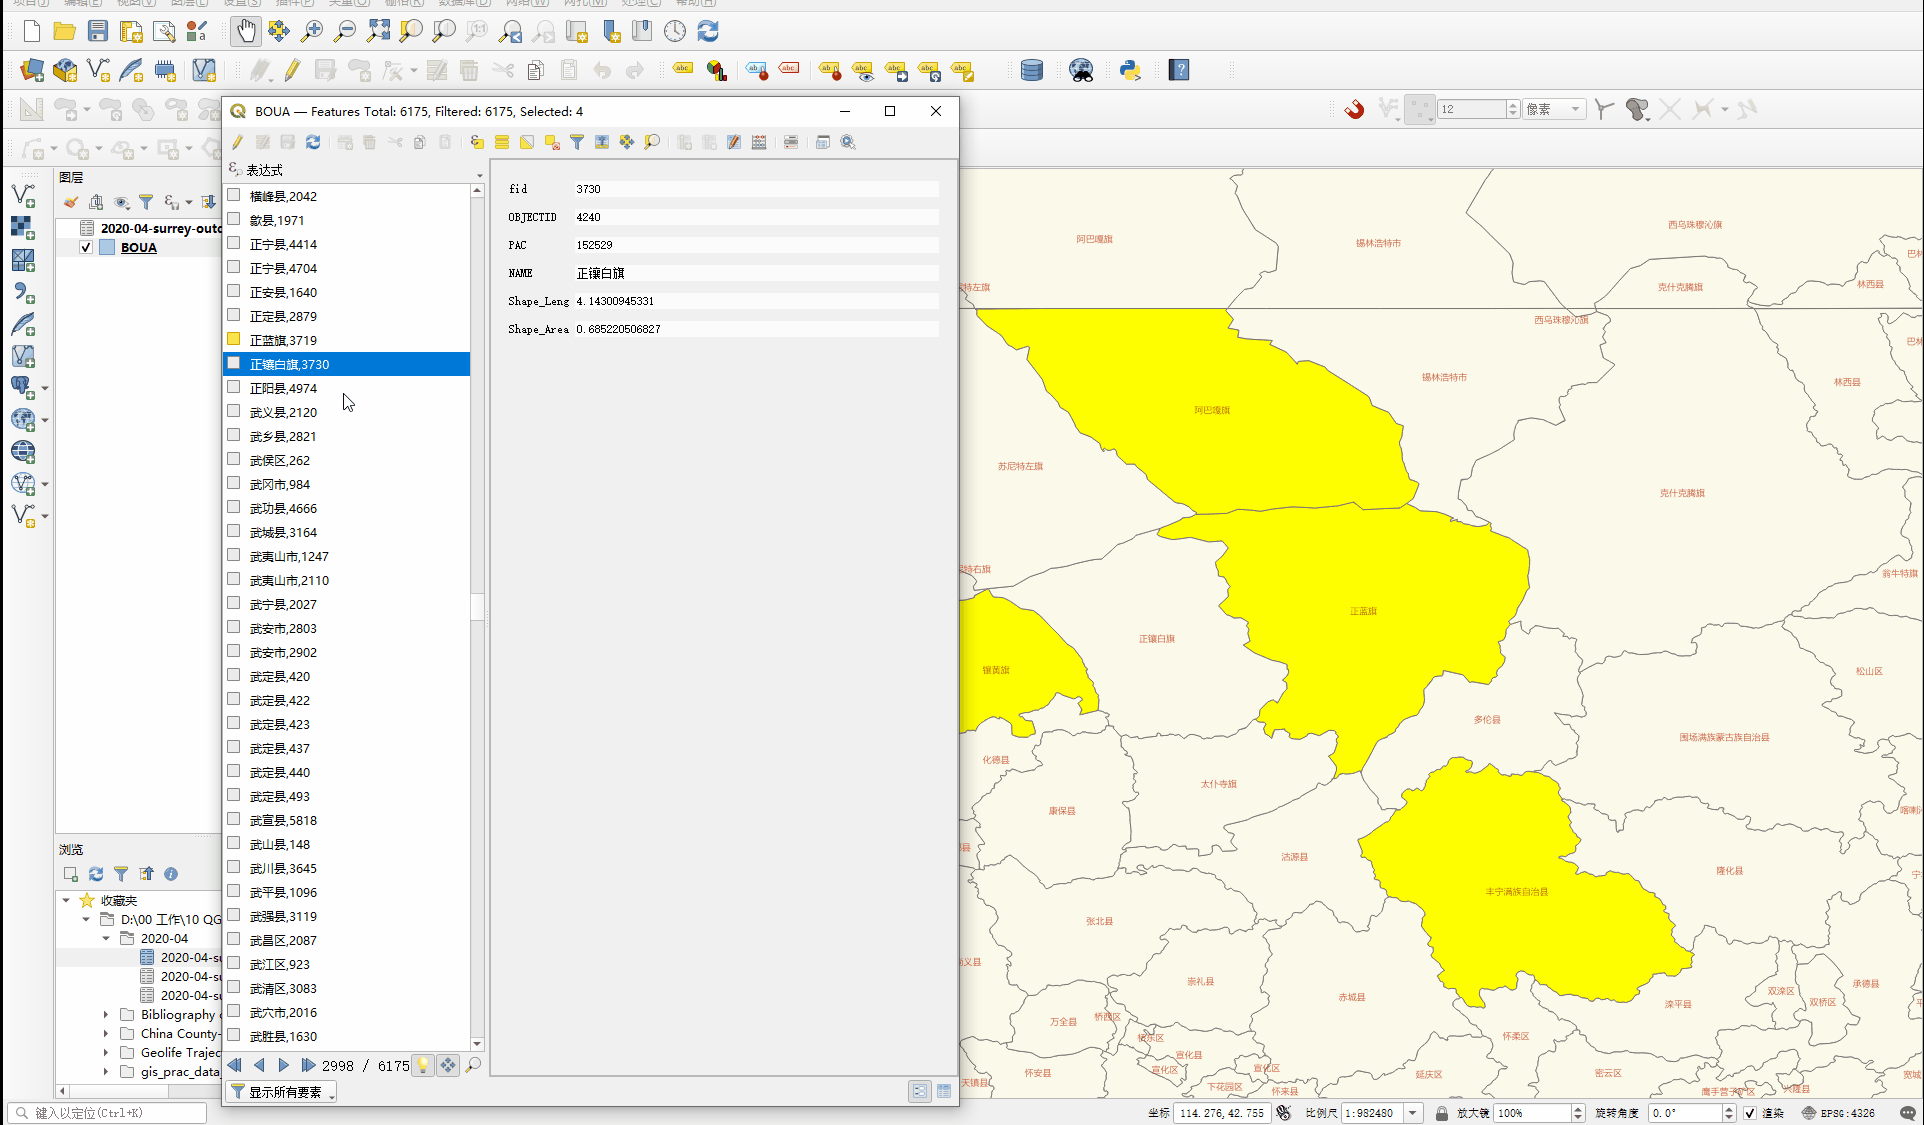Image resolution: width=1924 pixels, height=1125 pixels.
Task: Select the Pan Map hand tool
Action: (245, 32)
